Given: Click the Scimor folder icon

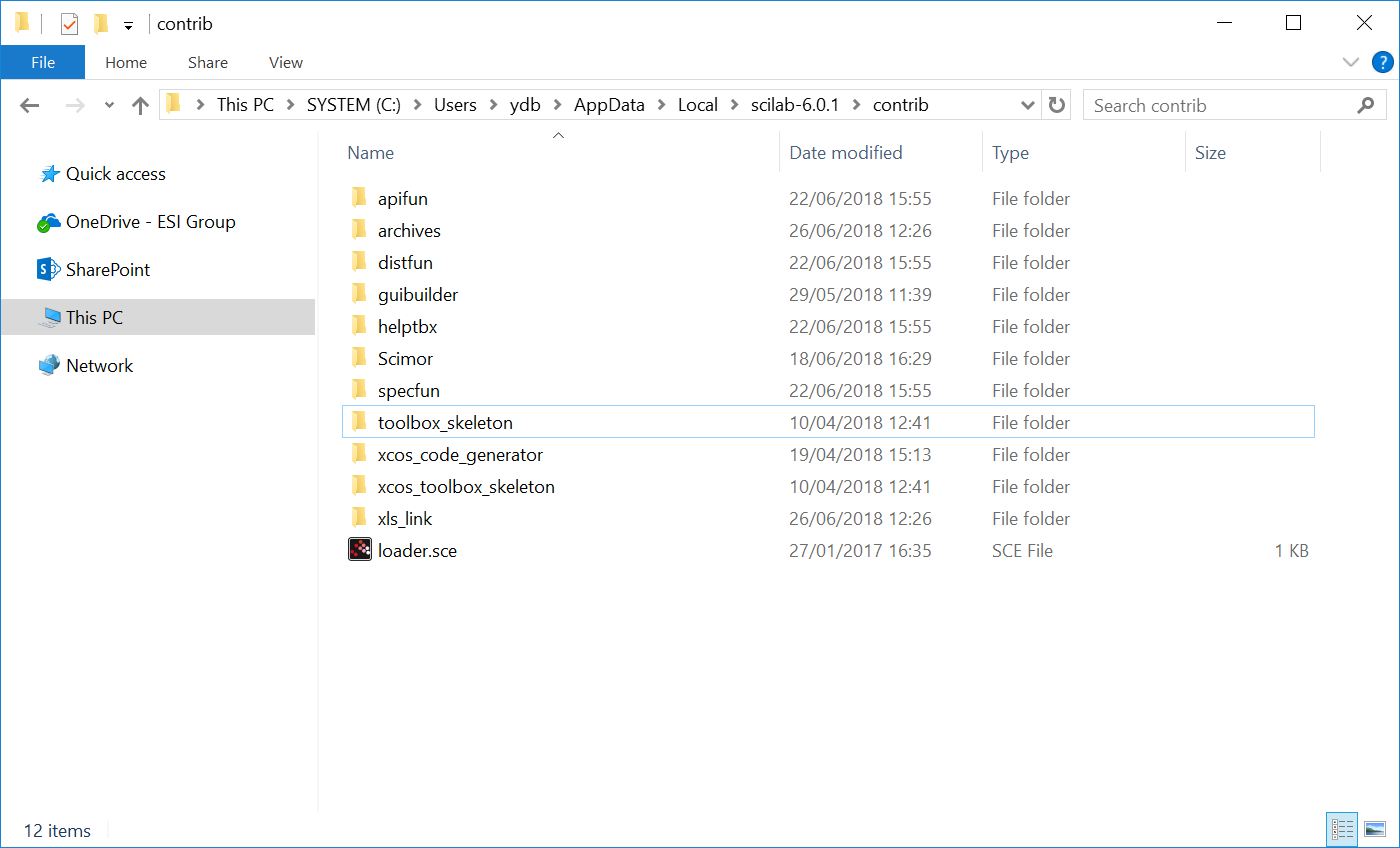Looking at the screenshot, I should 359,358.
